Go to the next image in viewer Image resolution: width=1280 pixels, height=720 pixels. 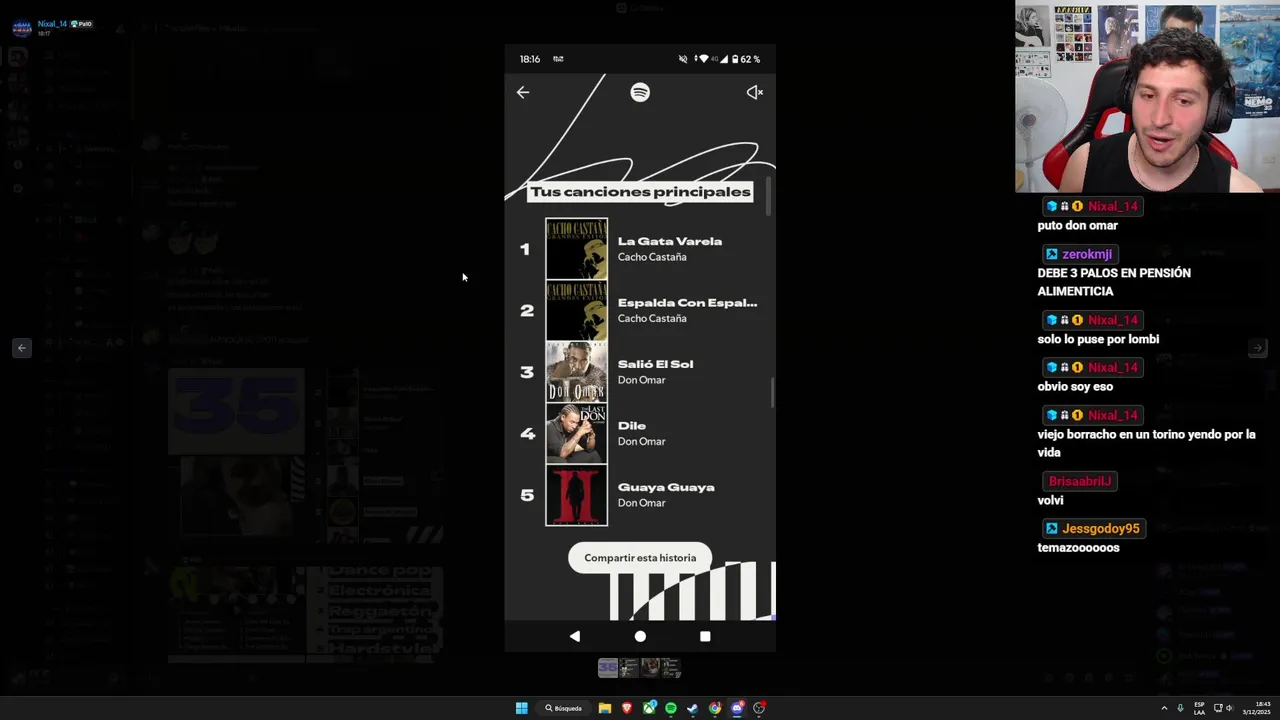point(1257,348)
